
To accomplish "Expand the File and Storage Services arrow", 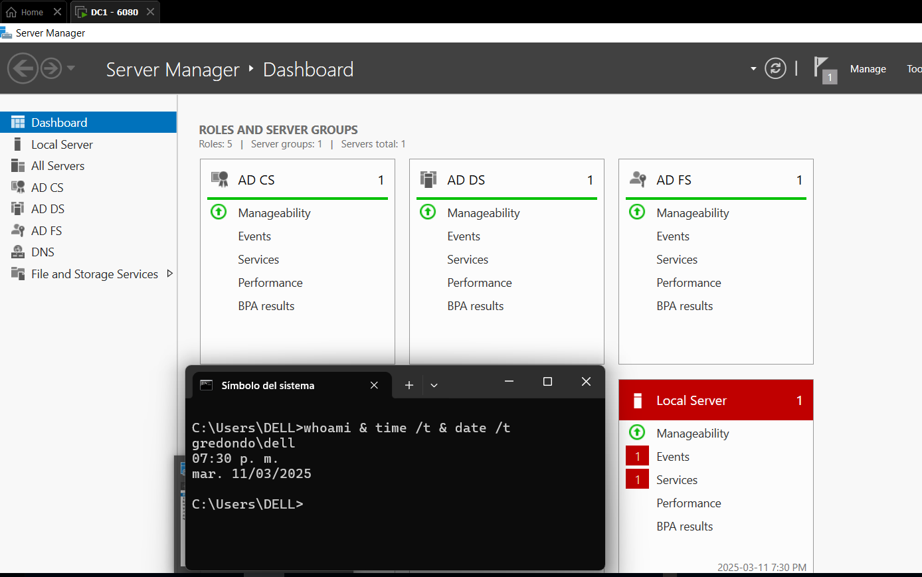I will point(169,274).
